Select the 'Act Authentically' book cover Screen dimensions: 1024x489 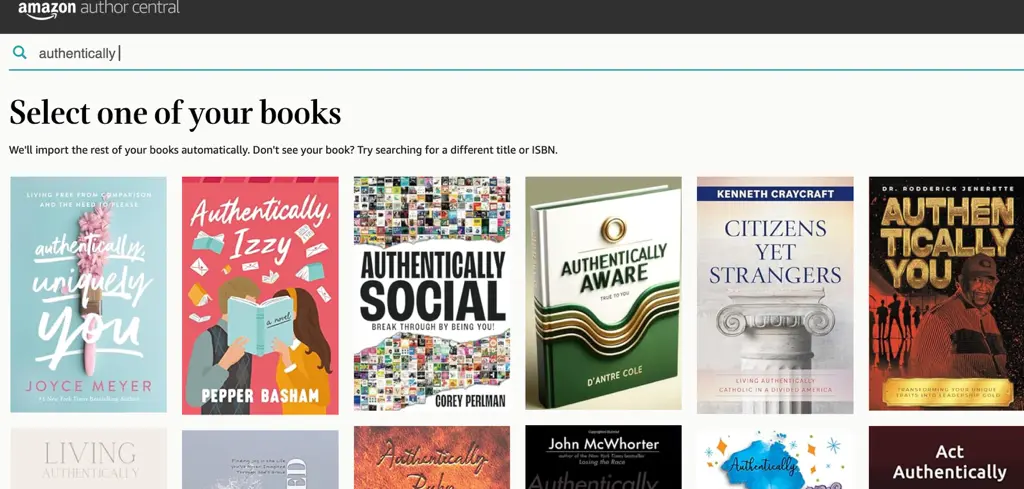point(946,458)
